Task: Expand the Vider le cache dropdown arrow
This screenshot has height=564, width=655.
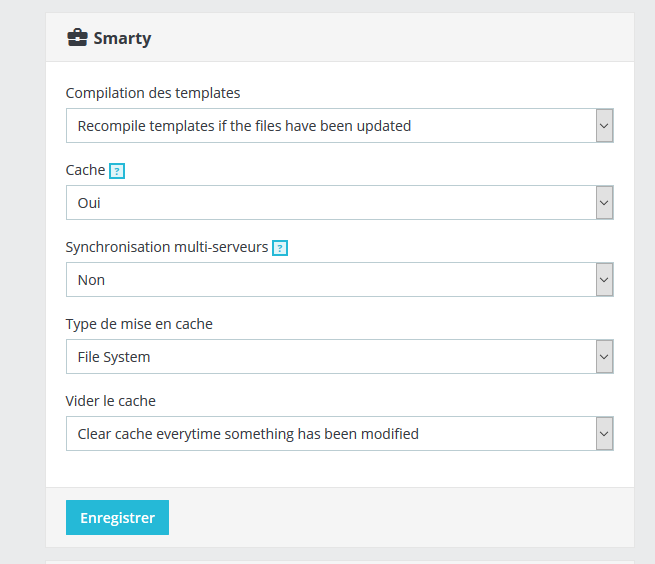Action: pyautogui.click(x=604, y=433)
